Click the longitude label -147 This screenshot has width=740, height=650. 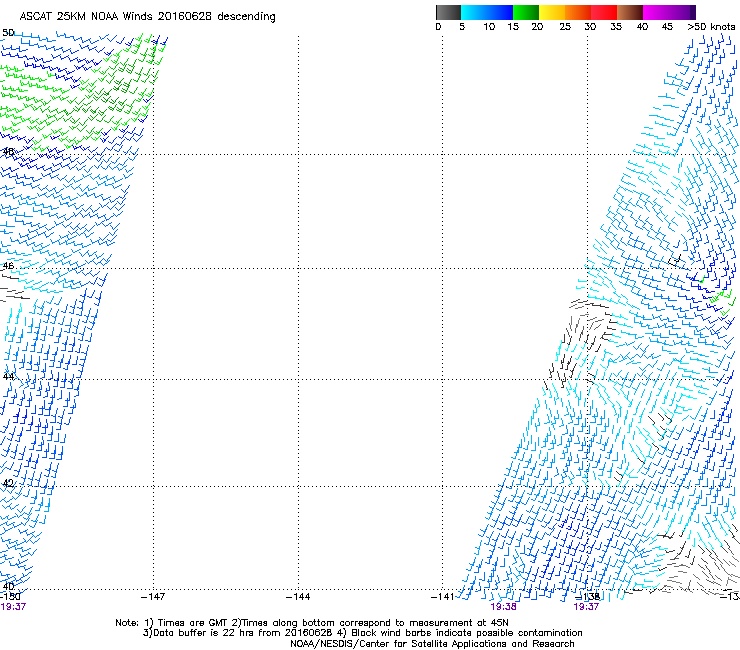tap(153, 597)
